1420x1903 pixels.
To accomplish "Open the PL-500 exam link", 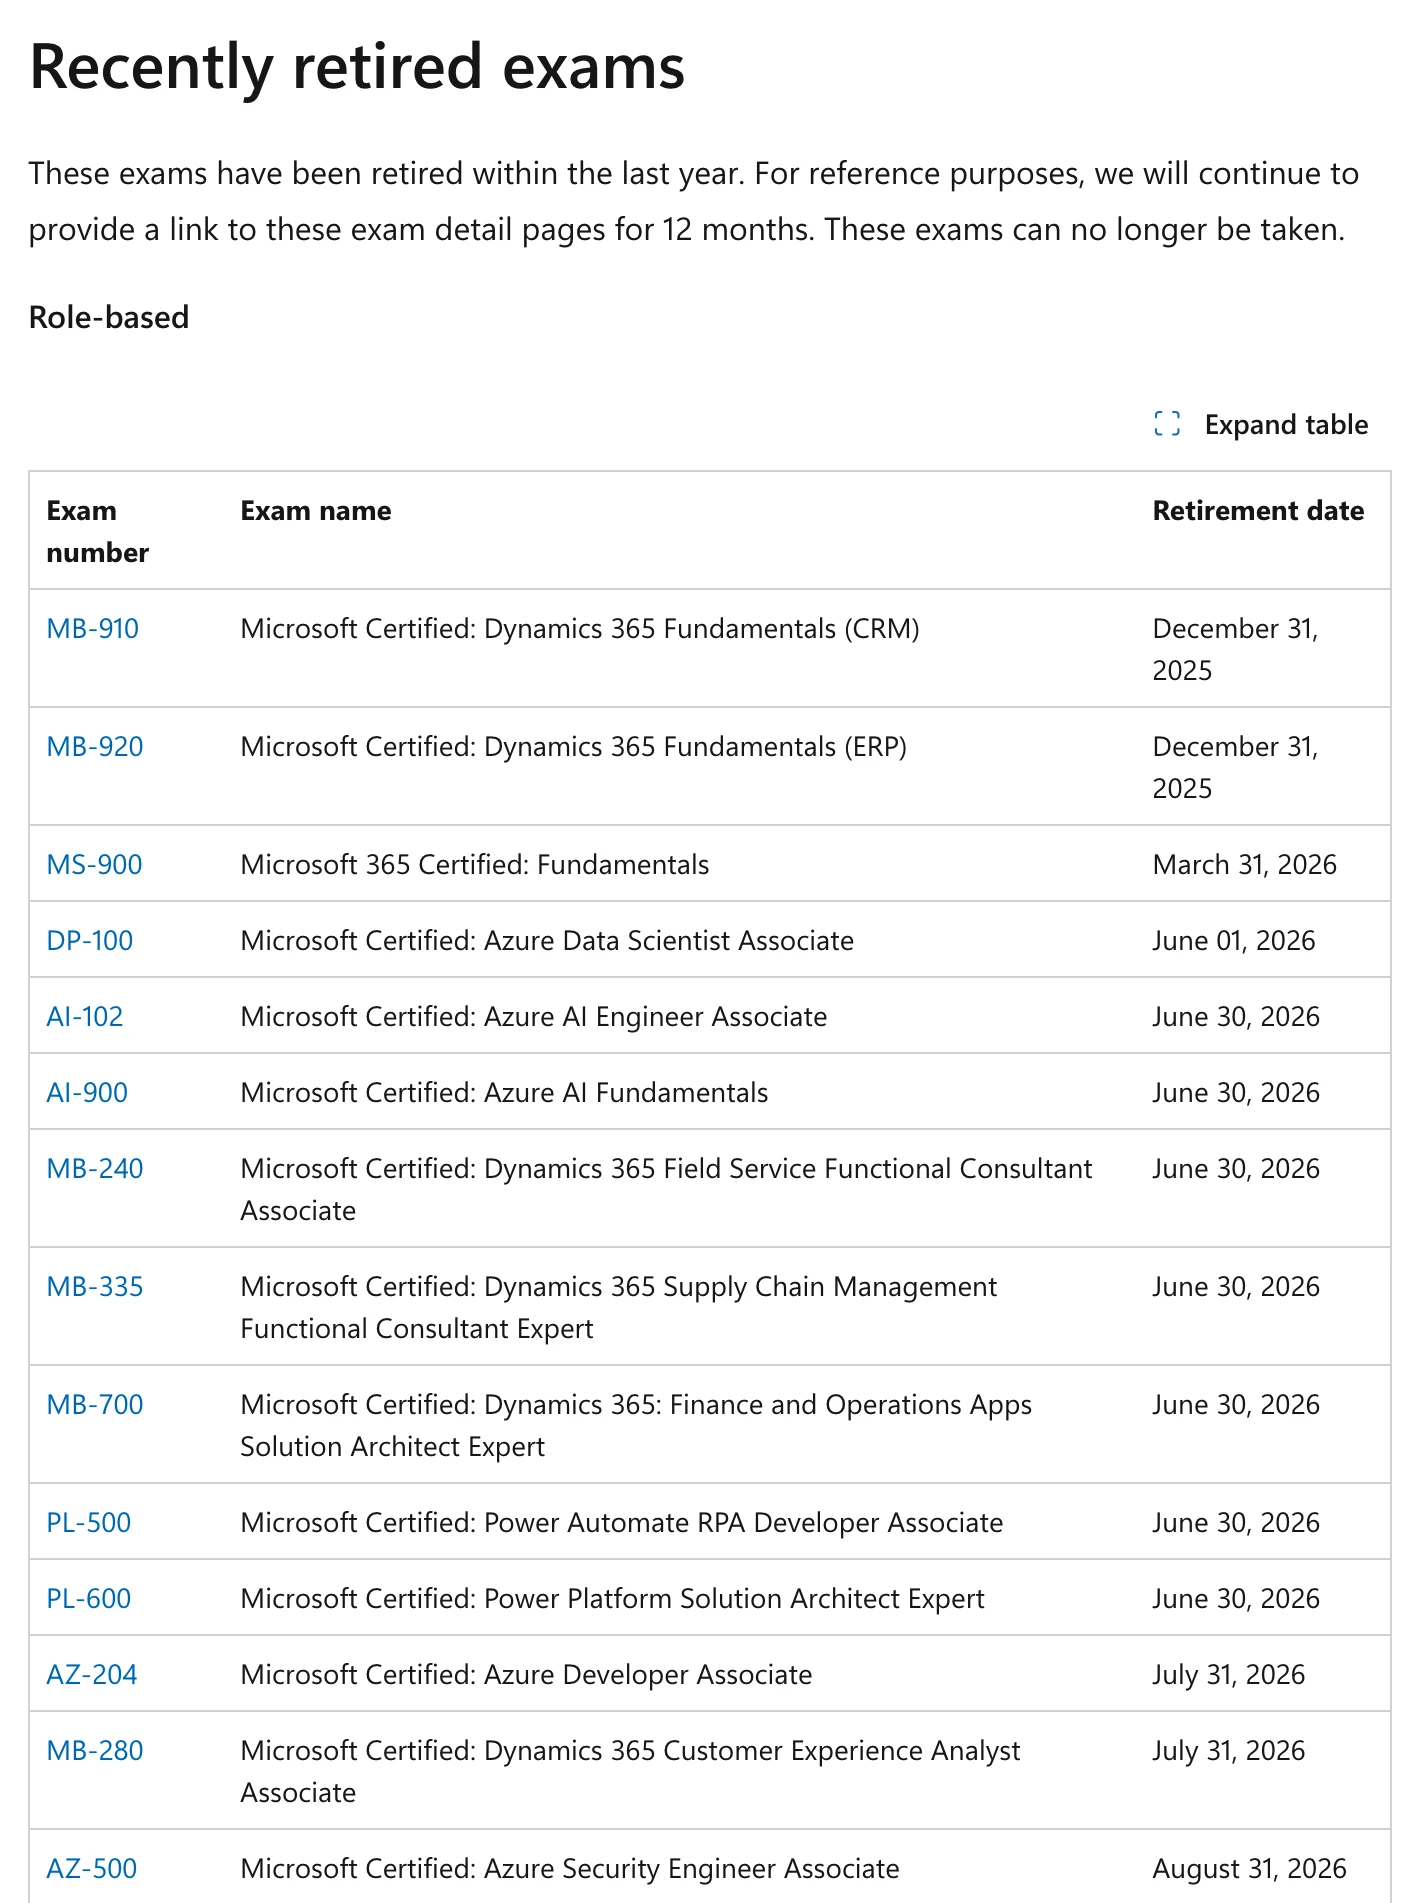I will [x=89, y=1523].
